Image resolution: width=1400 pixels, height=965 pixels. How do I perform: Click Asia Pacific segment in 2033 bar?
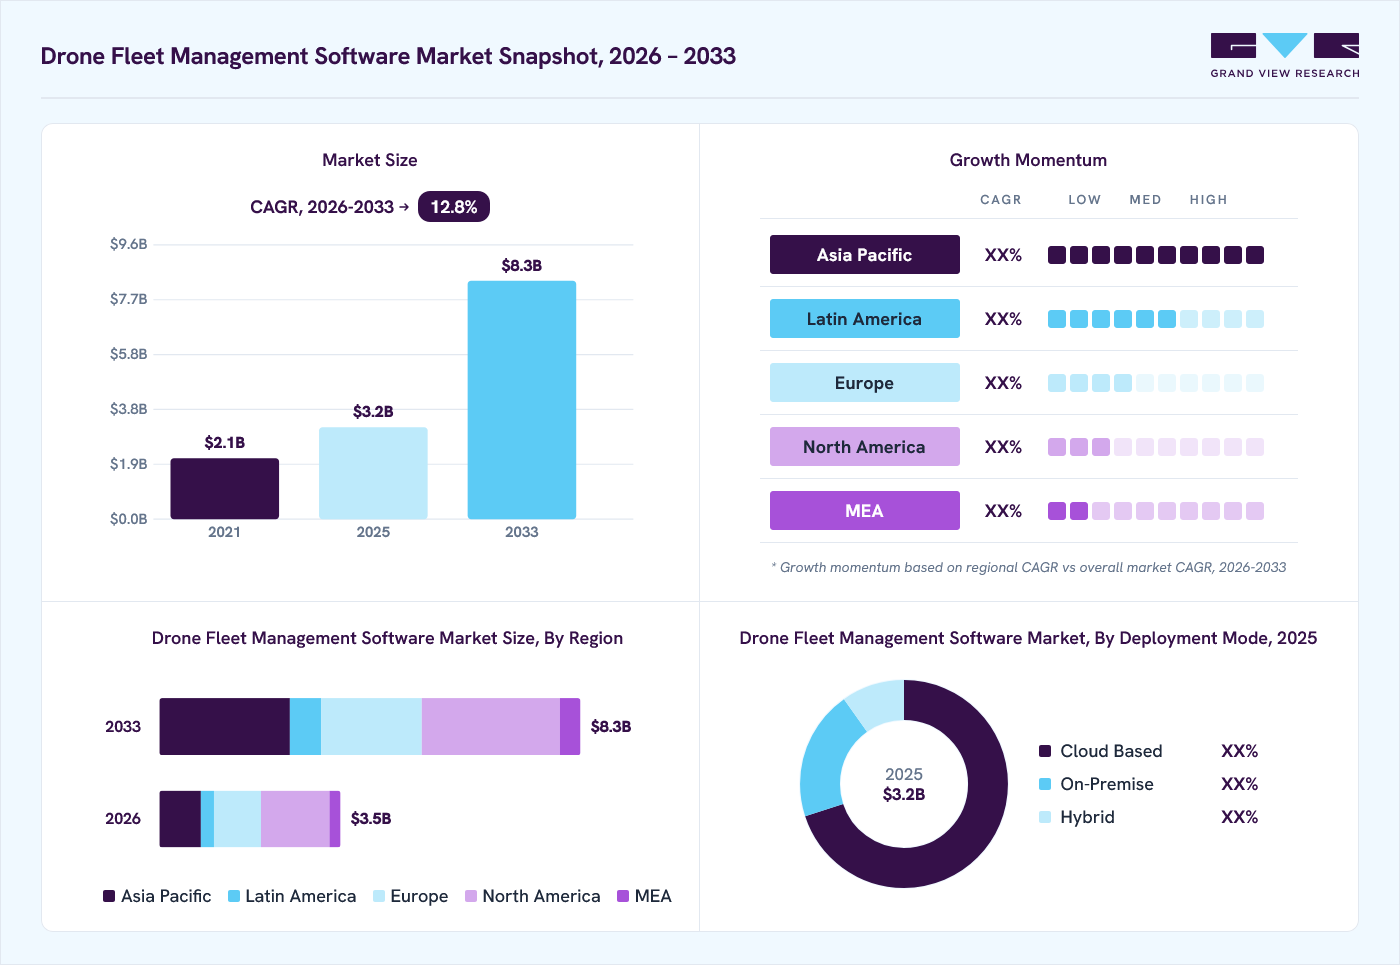[x=225, y=727]
